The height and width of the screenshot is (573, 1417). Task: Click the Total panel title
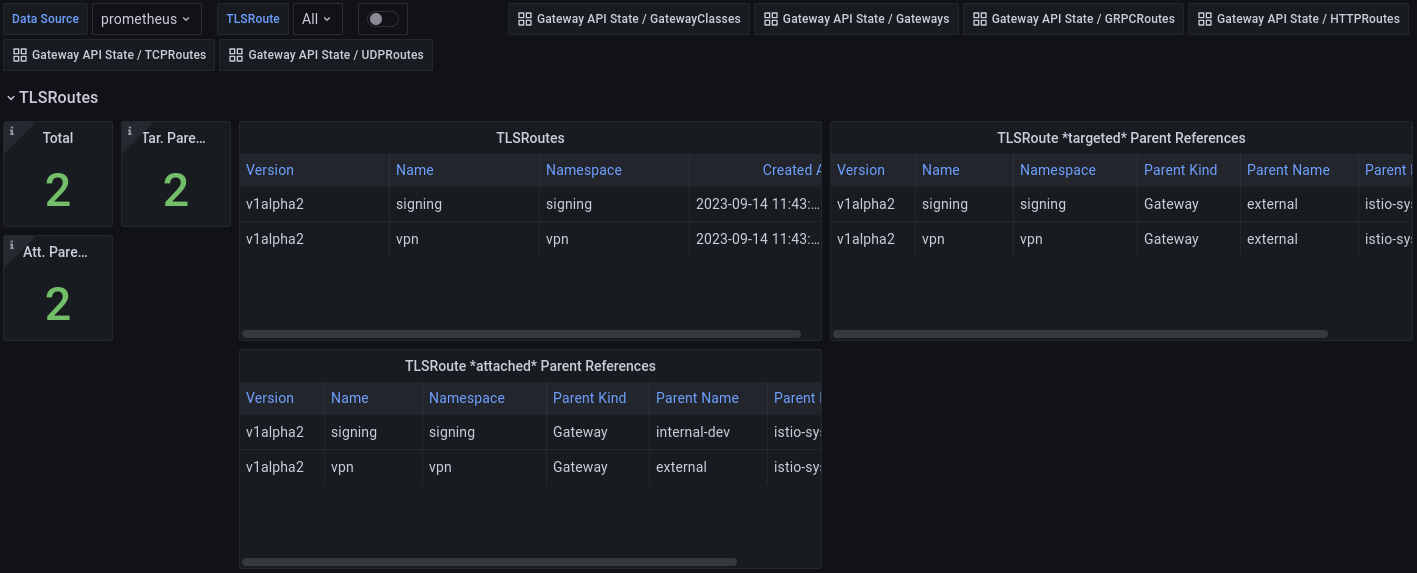click(x=58, y=138)
